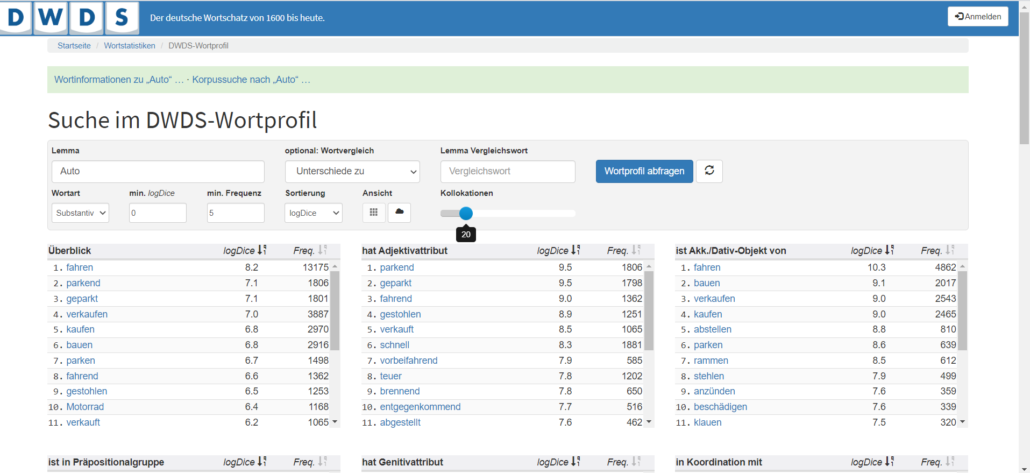
Task: Switch to word cloud view icon
Action: pos(399,212)
